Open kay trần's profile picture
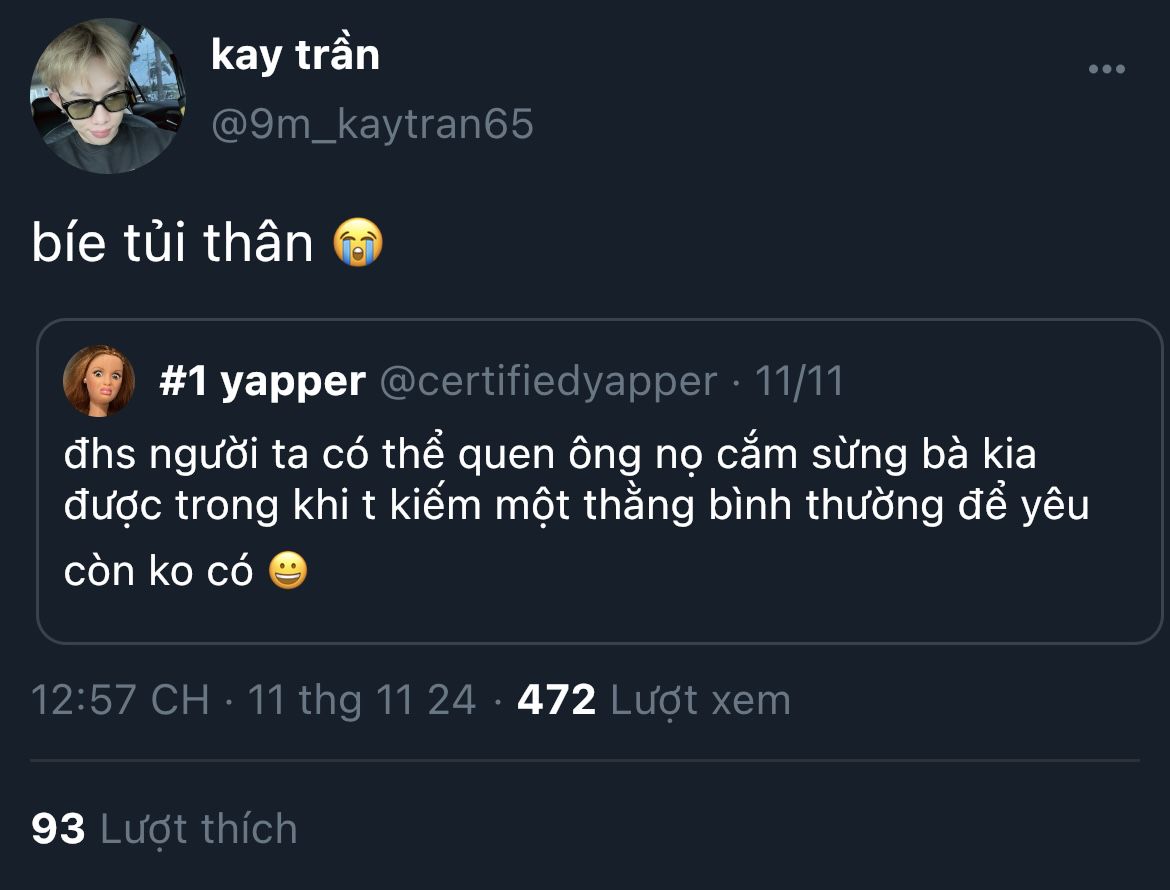1170x890 pixels. 107,96
